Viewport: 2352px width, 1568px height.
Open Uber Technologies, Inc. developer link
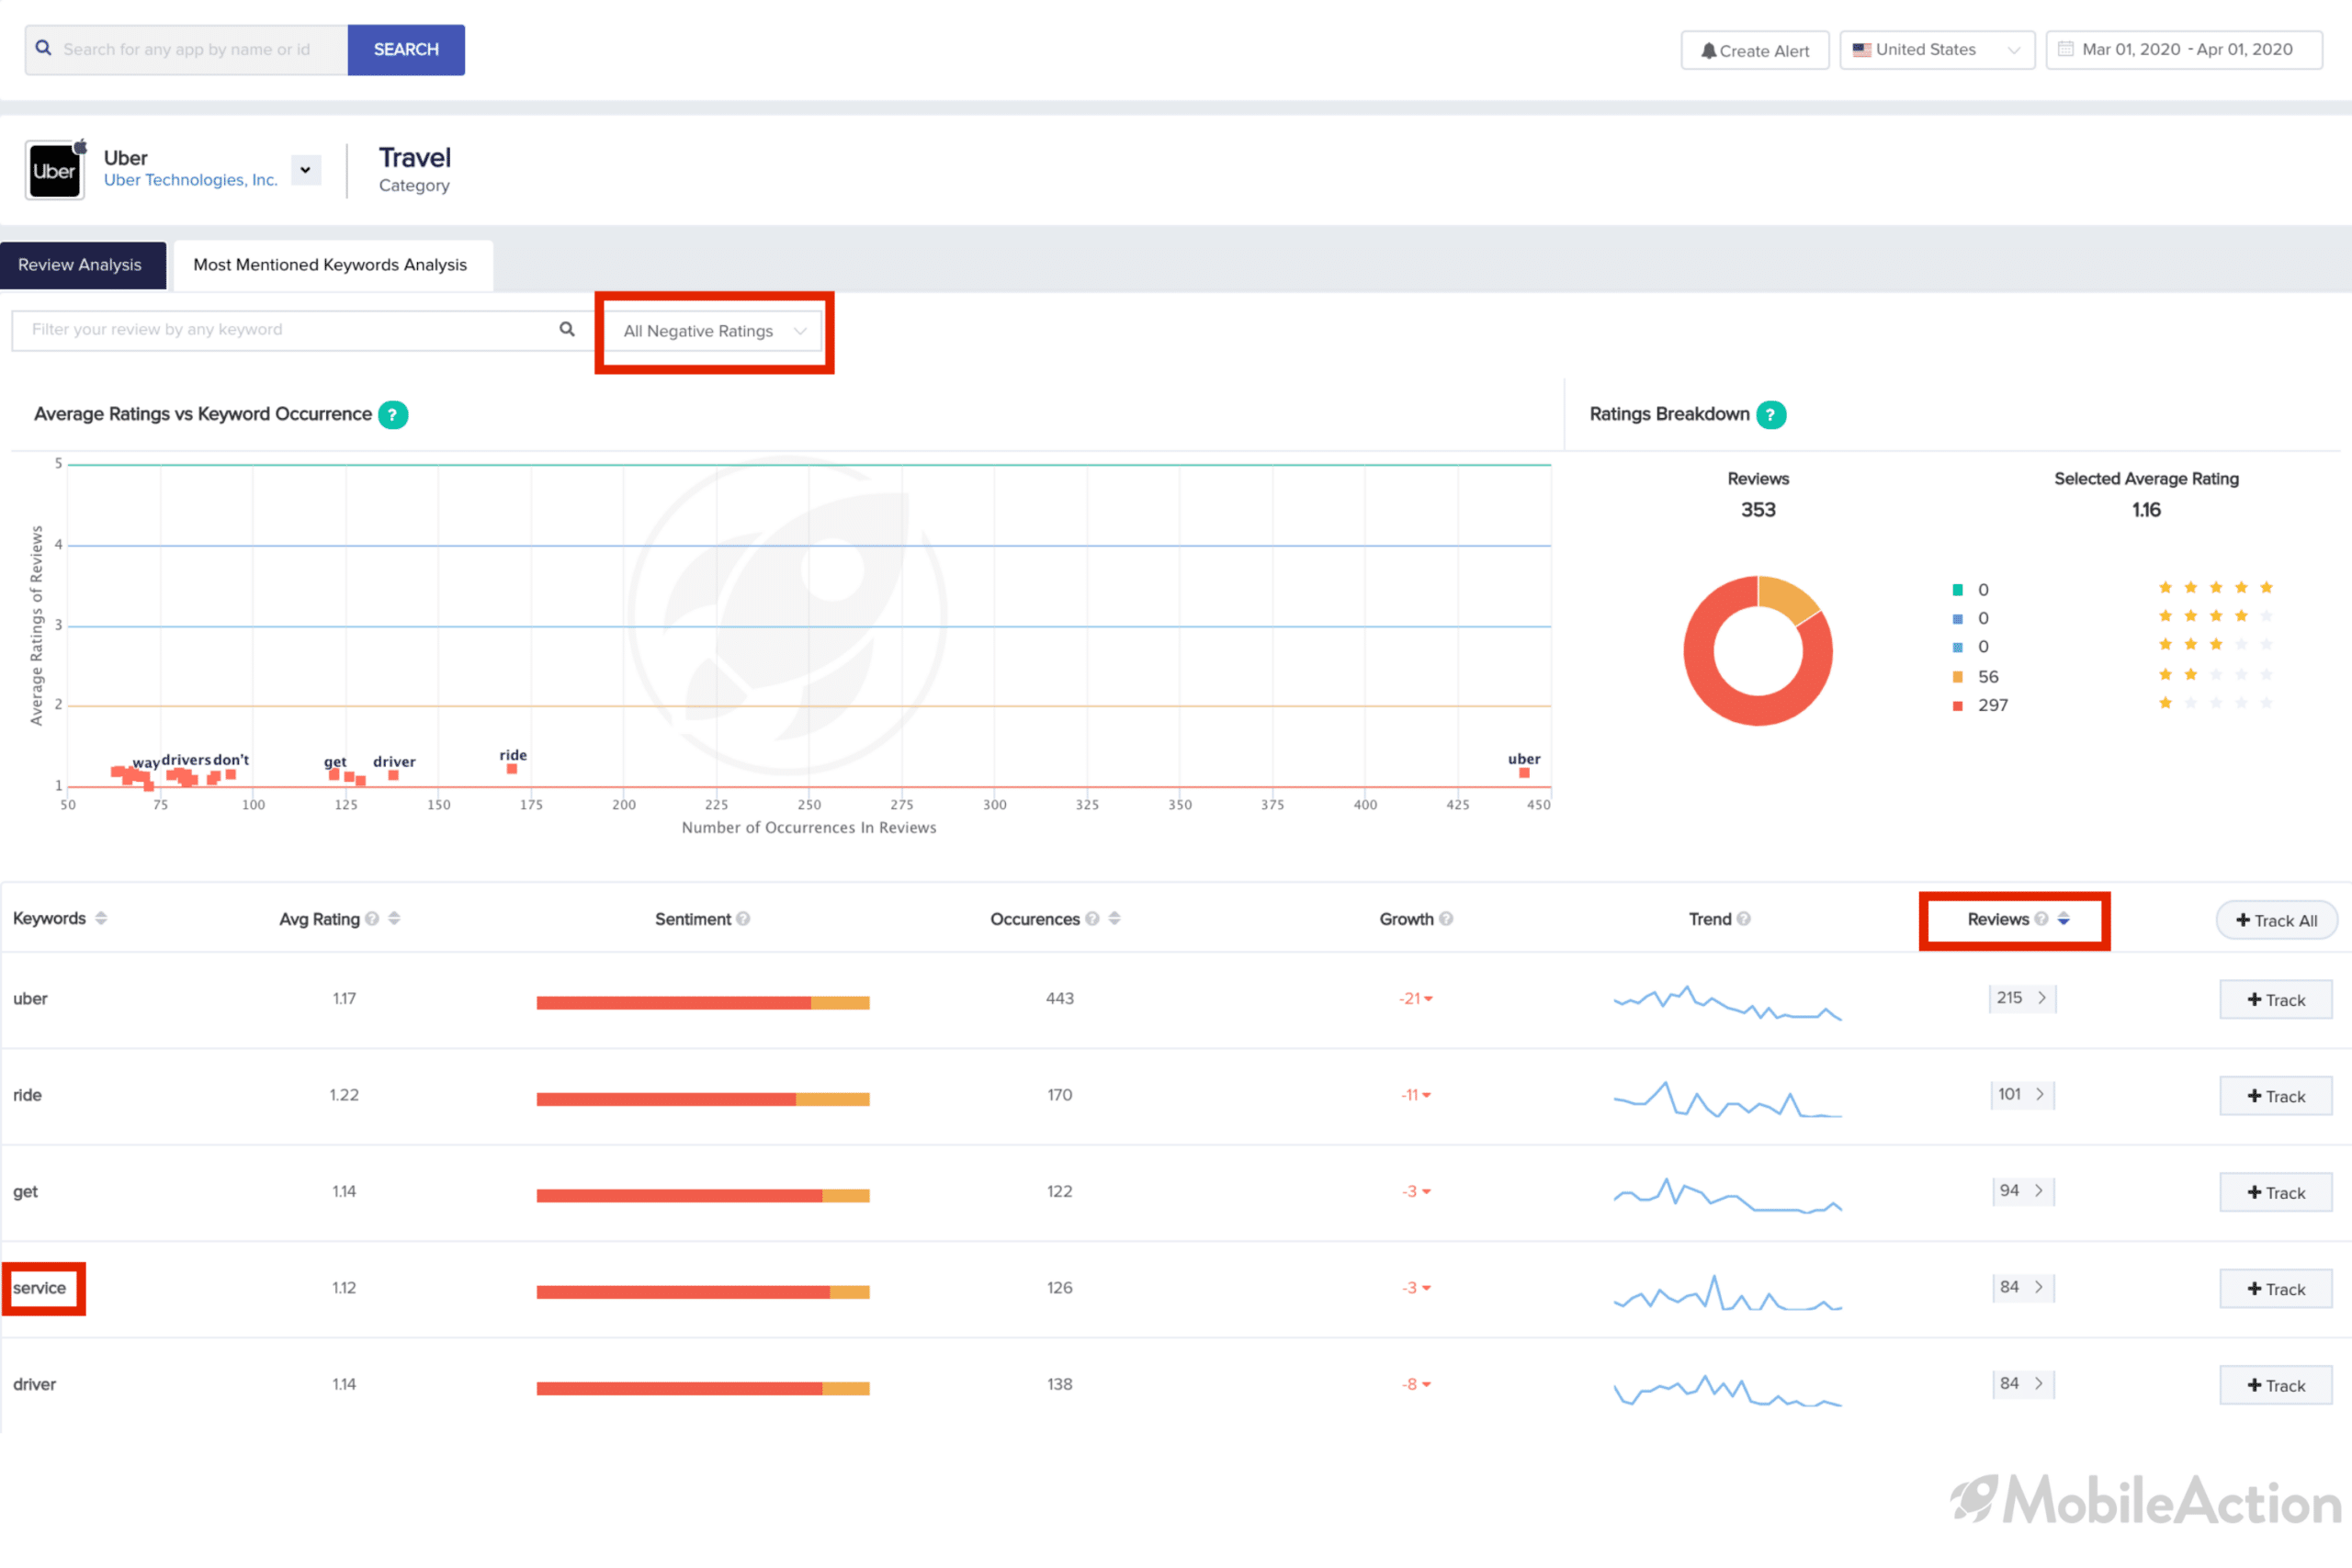(191, 180)
